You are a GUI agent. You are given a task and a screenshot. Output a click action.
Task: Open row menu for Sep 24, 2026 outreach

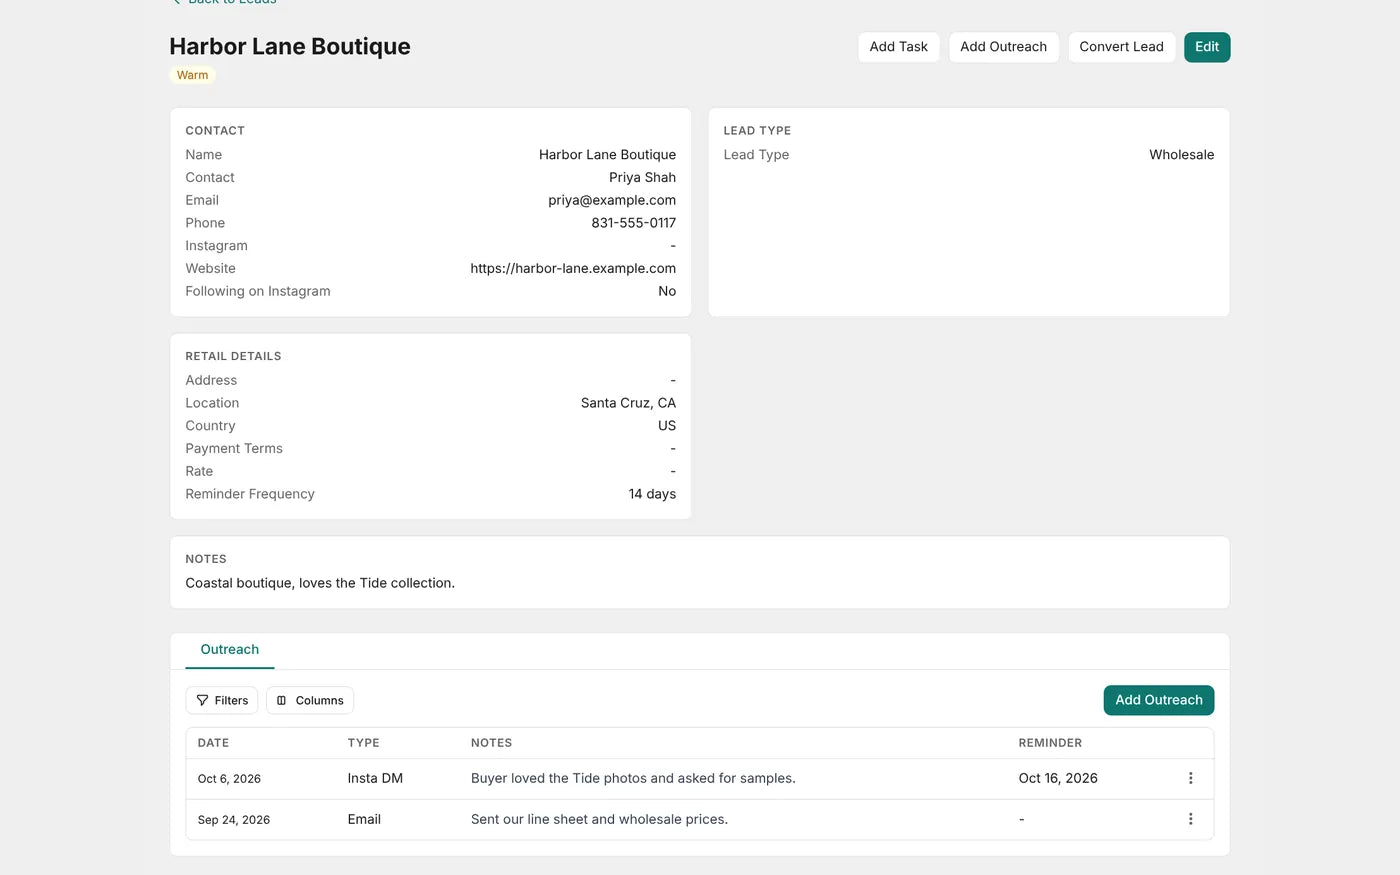[1190, 819]
